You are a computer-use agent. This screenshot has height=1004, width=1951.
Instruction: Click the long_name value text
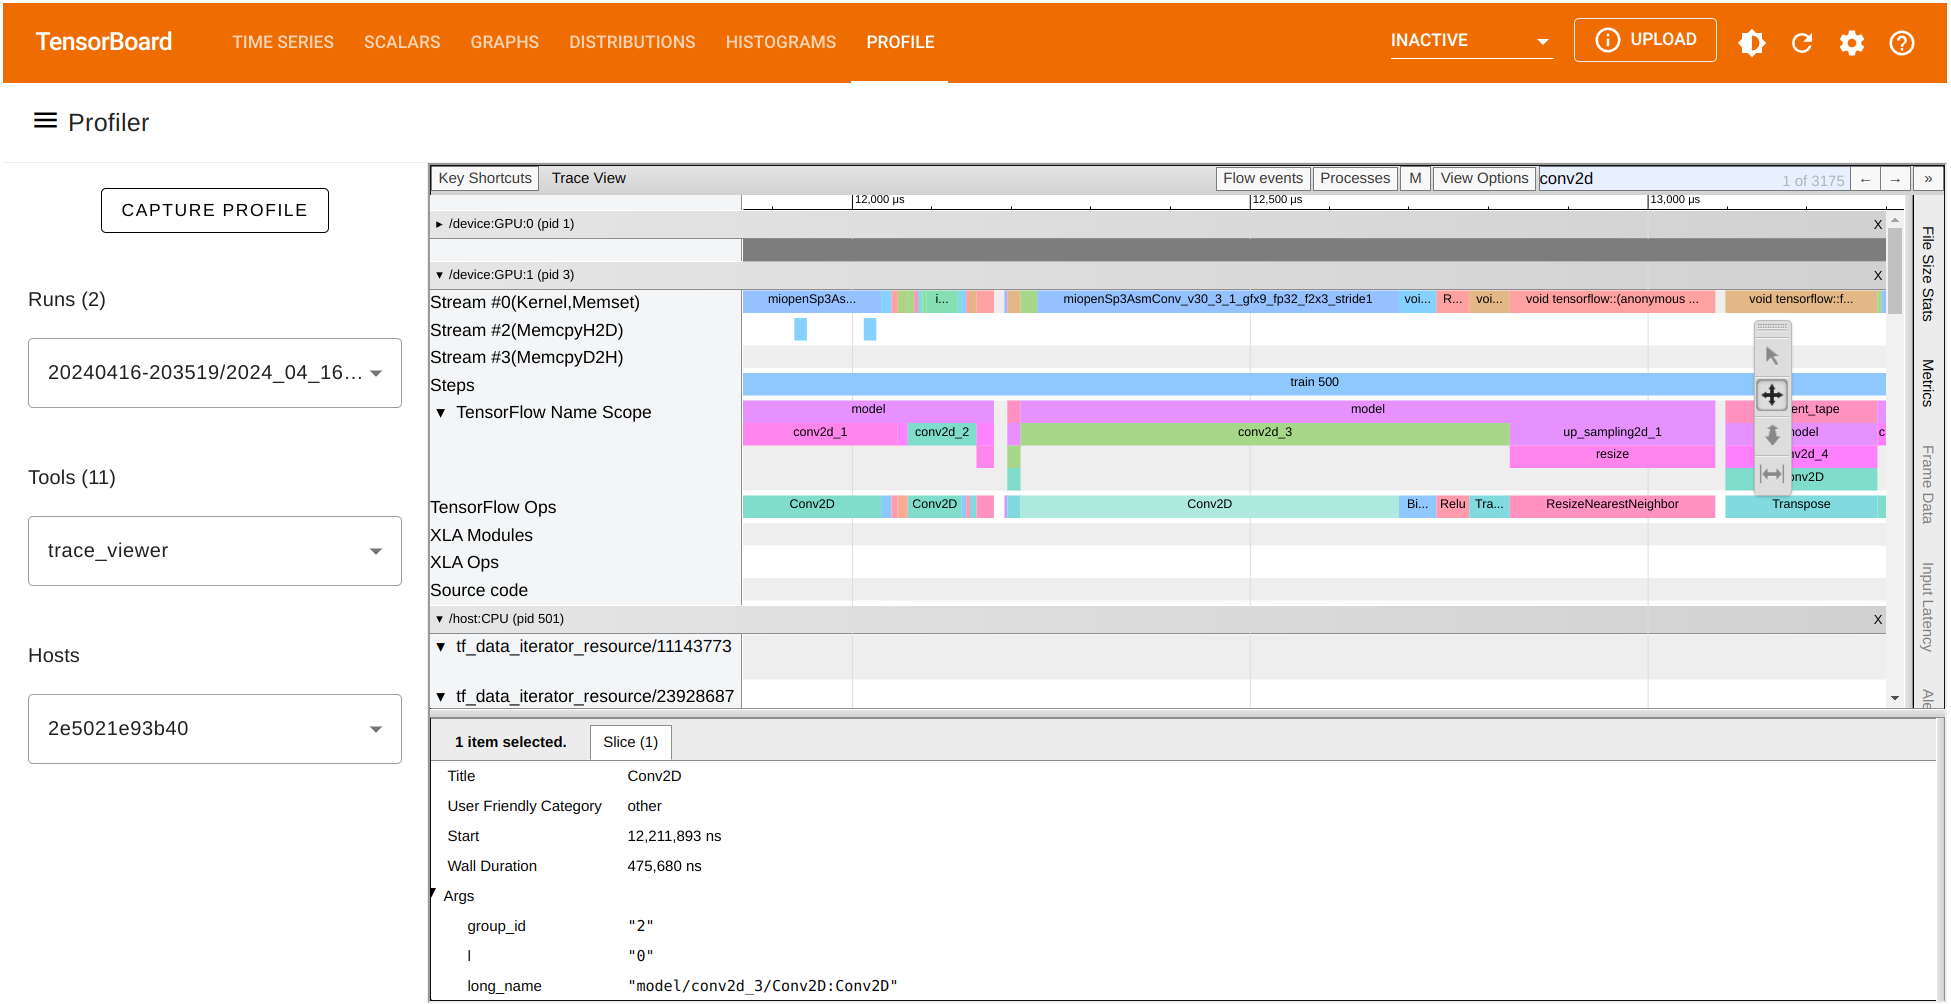tap(763, 986)
